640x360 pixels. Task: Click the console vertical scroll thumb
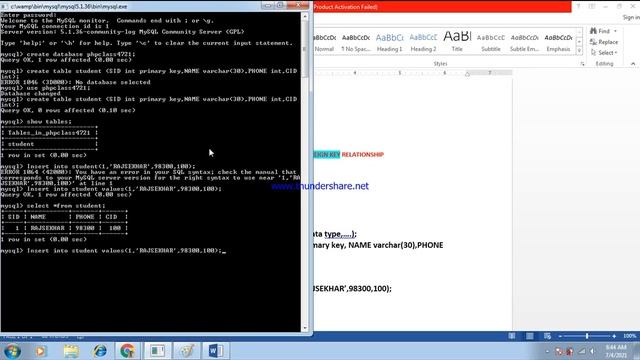(x=304, y=49)
